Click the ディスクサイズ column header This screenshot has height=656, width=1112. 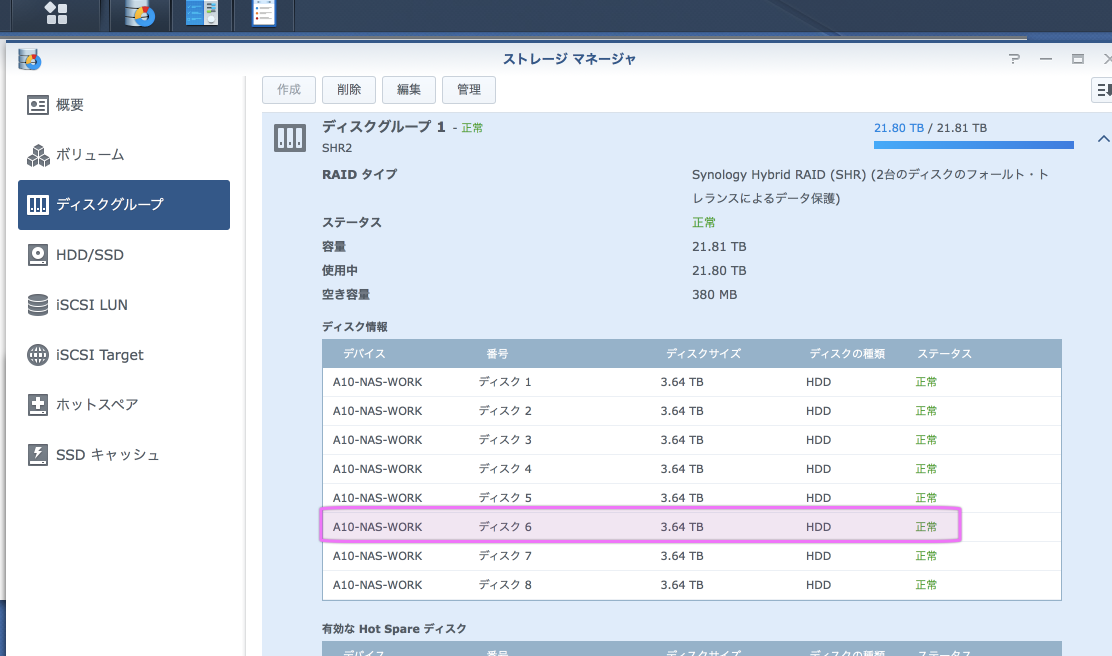(703, 354)
